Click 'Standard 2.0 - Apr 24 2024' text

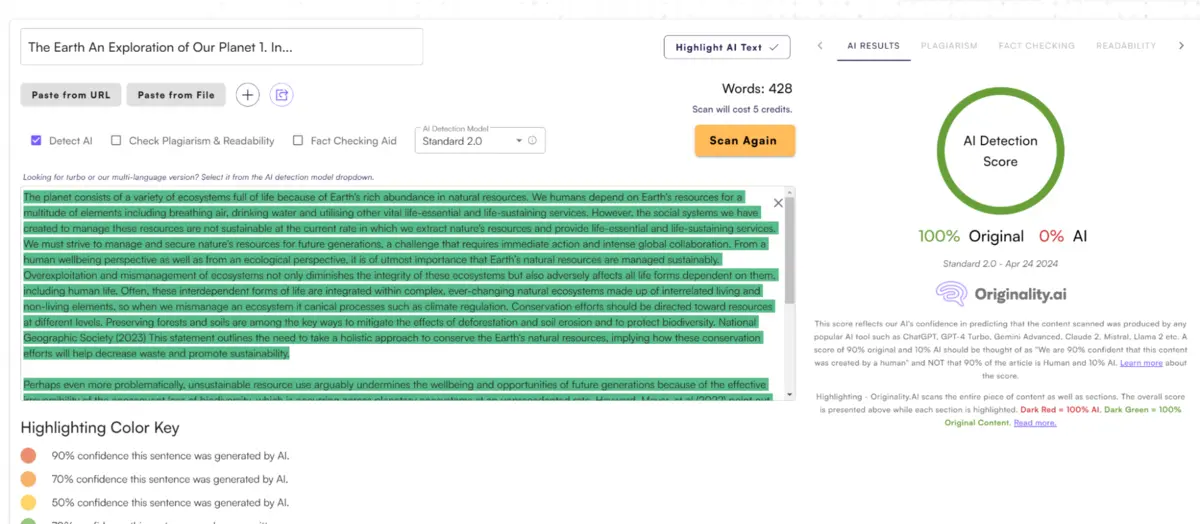pyautogui.click(x=1000, y=264)
